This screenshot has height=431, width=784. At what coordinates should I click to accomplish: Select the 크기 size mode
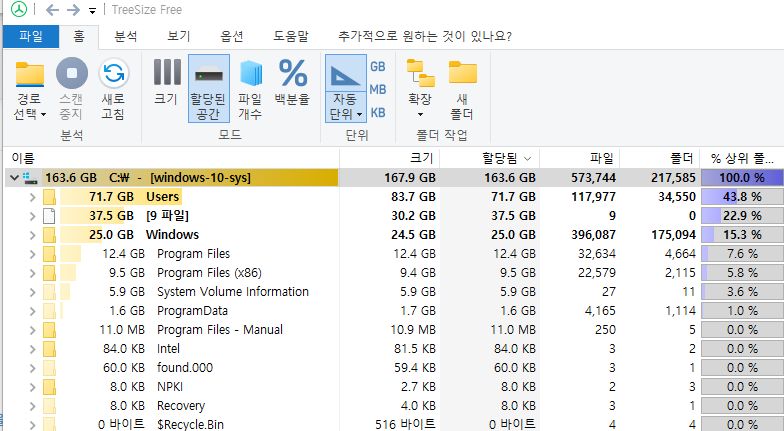coord(166,82)
